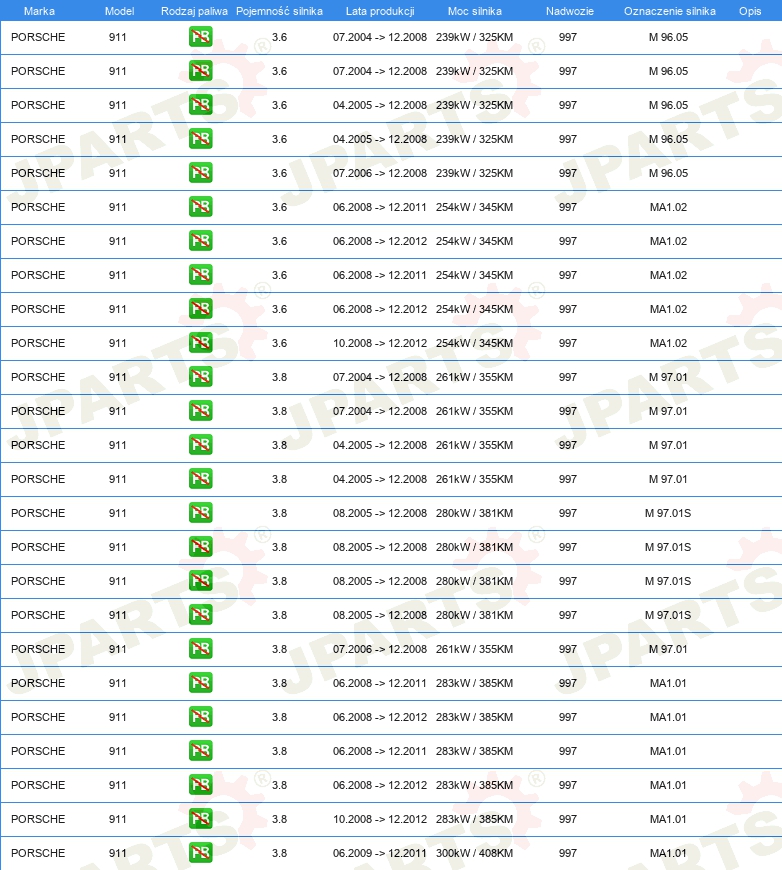Select 10.2008 -> 12.2012 in the 254kW row

380,343
